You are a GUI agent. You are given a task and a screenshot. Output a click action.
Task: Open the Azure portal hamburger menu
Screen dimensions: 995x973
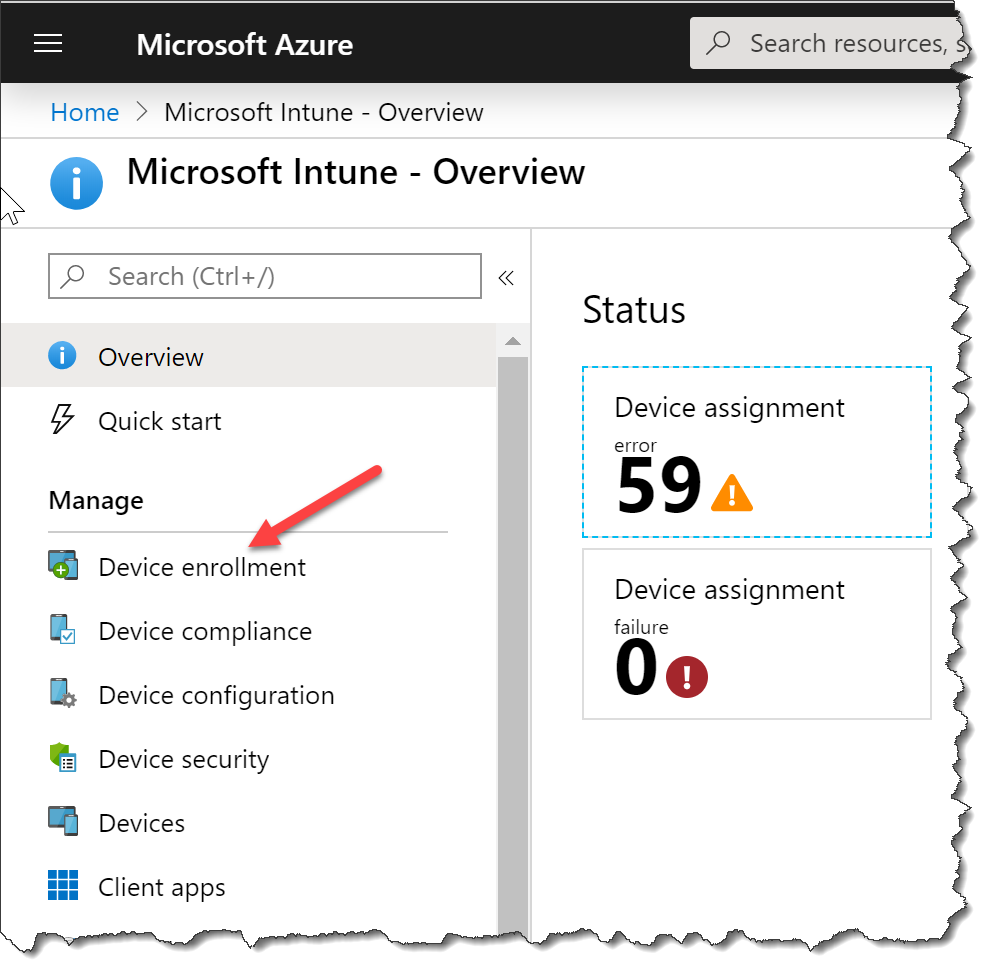click(48, 42)
